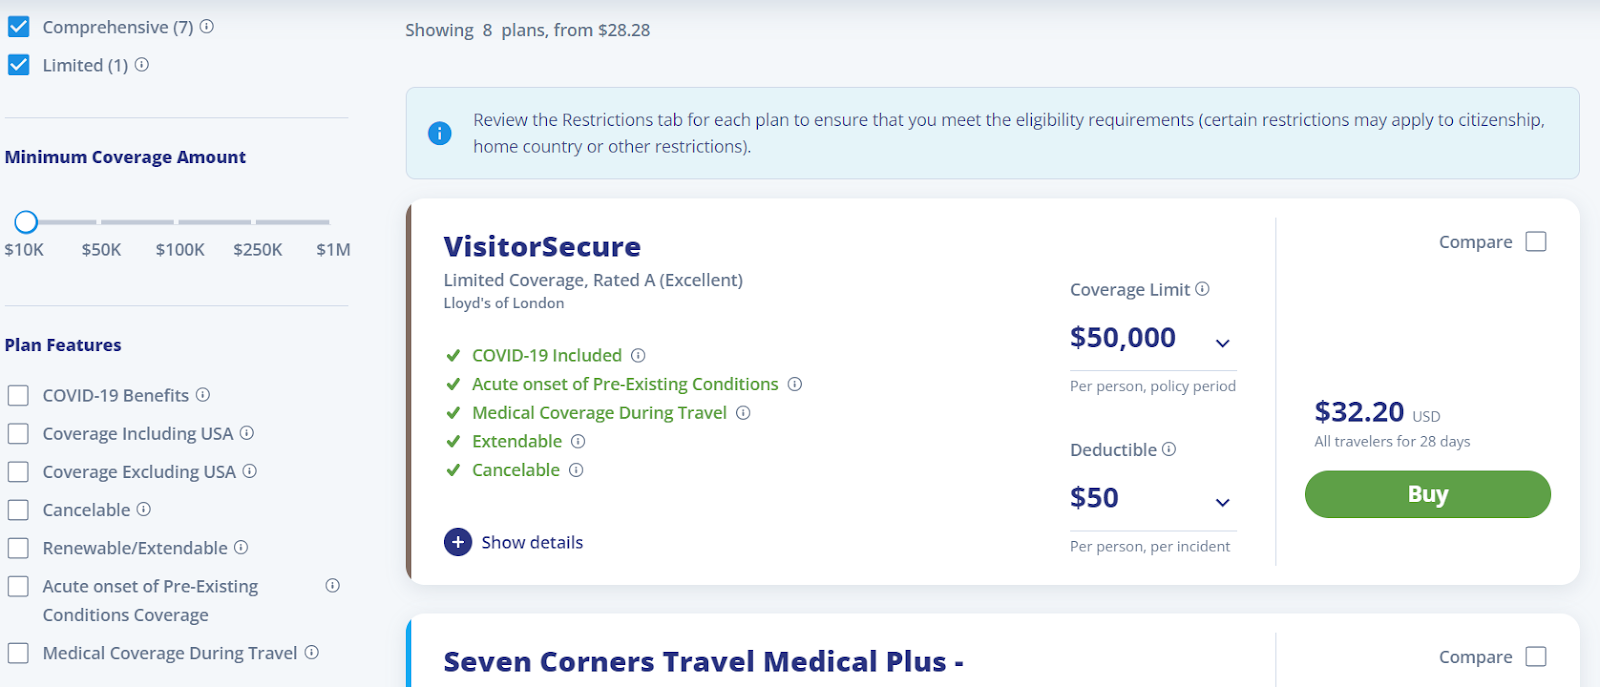Click the minimum coverage slider handle
Image resolution: width=1600 pixels, height=687 pixels.
click(x=26, y=222)
